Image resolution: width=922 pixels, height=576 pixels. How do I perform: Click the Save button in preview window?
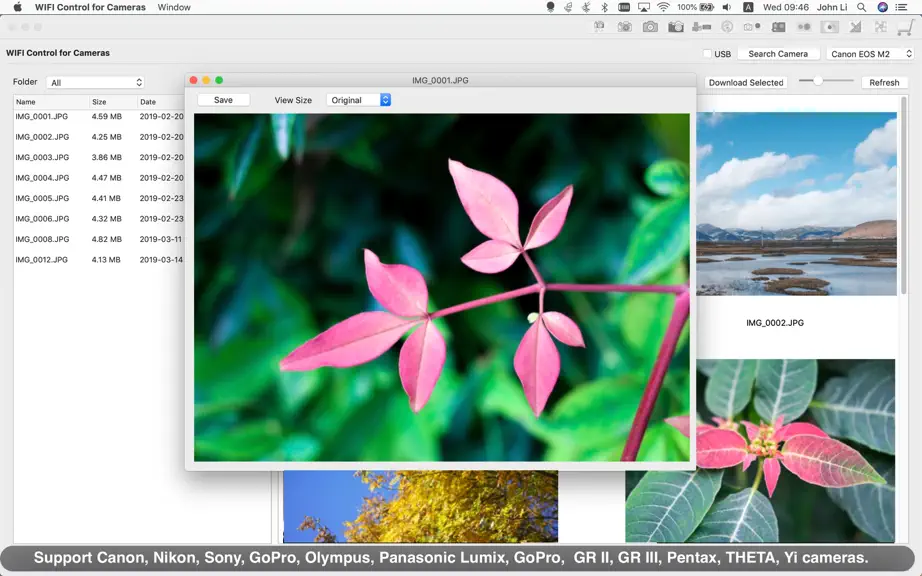pos(223,100)
